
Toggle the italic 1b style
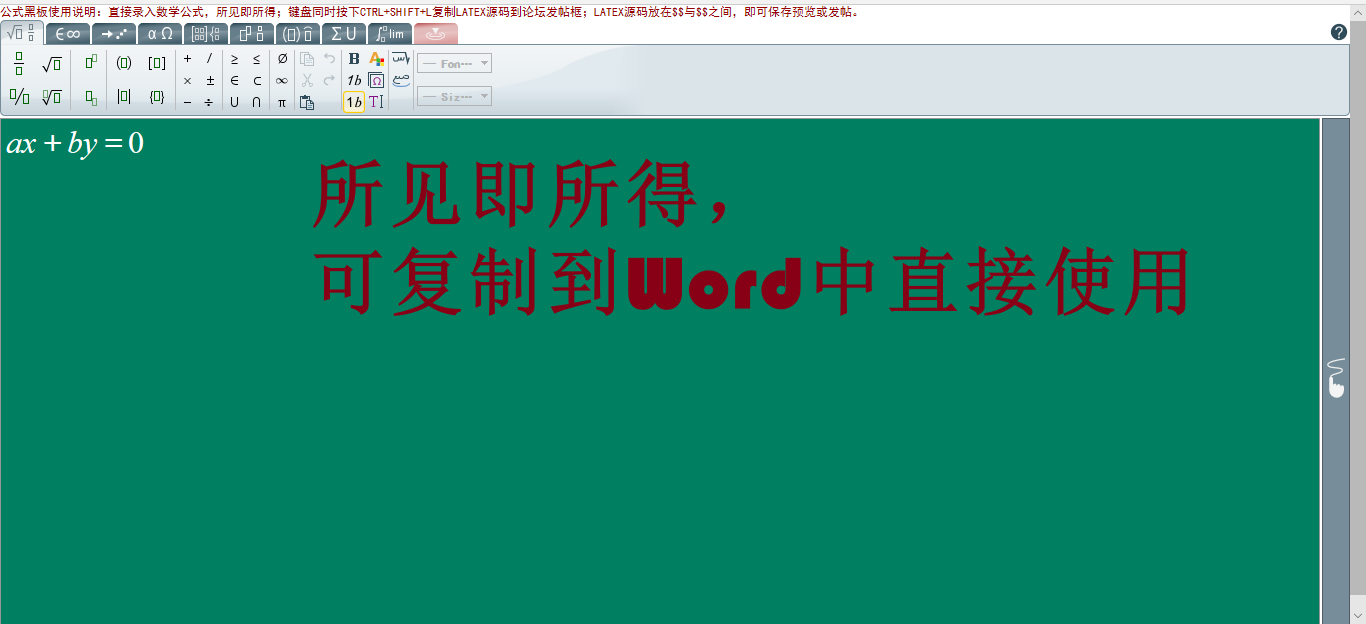354,80
